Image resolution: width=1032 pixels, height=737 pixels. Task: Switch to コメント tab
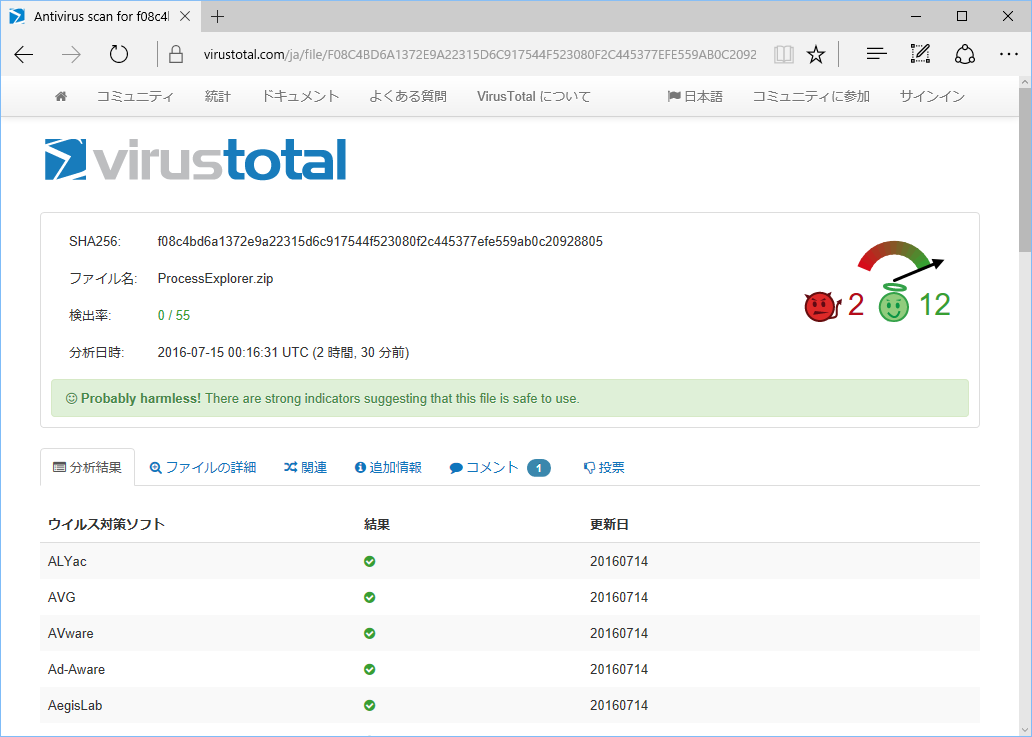coord(500,468)
